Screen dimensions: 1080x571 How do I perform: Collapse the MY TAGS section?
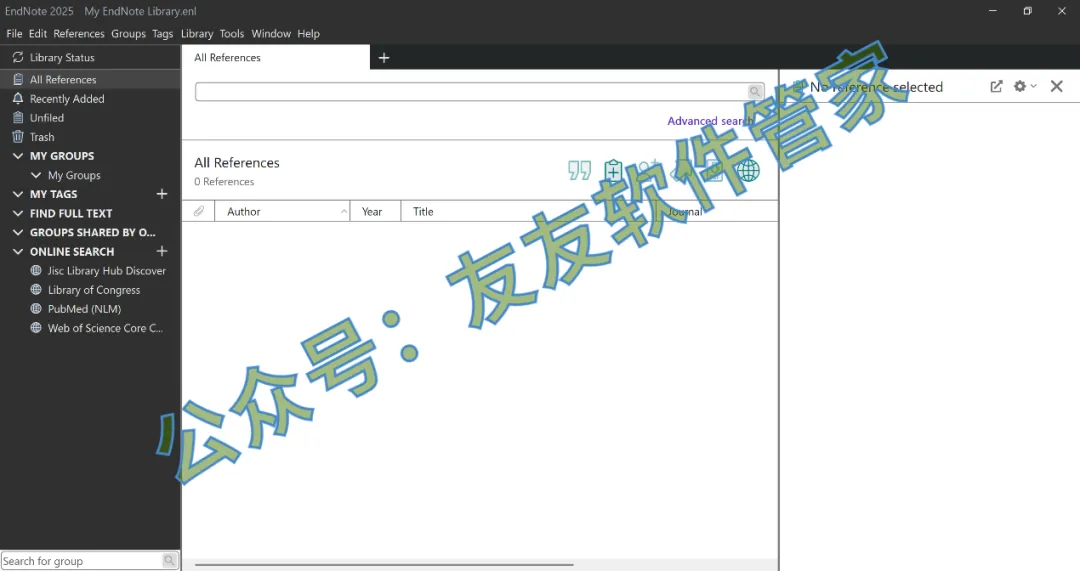[18, 194]
